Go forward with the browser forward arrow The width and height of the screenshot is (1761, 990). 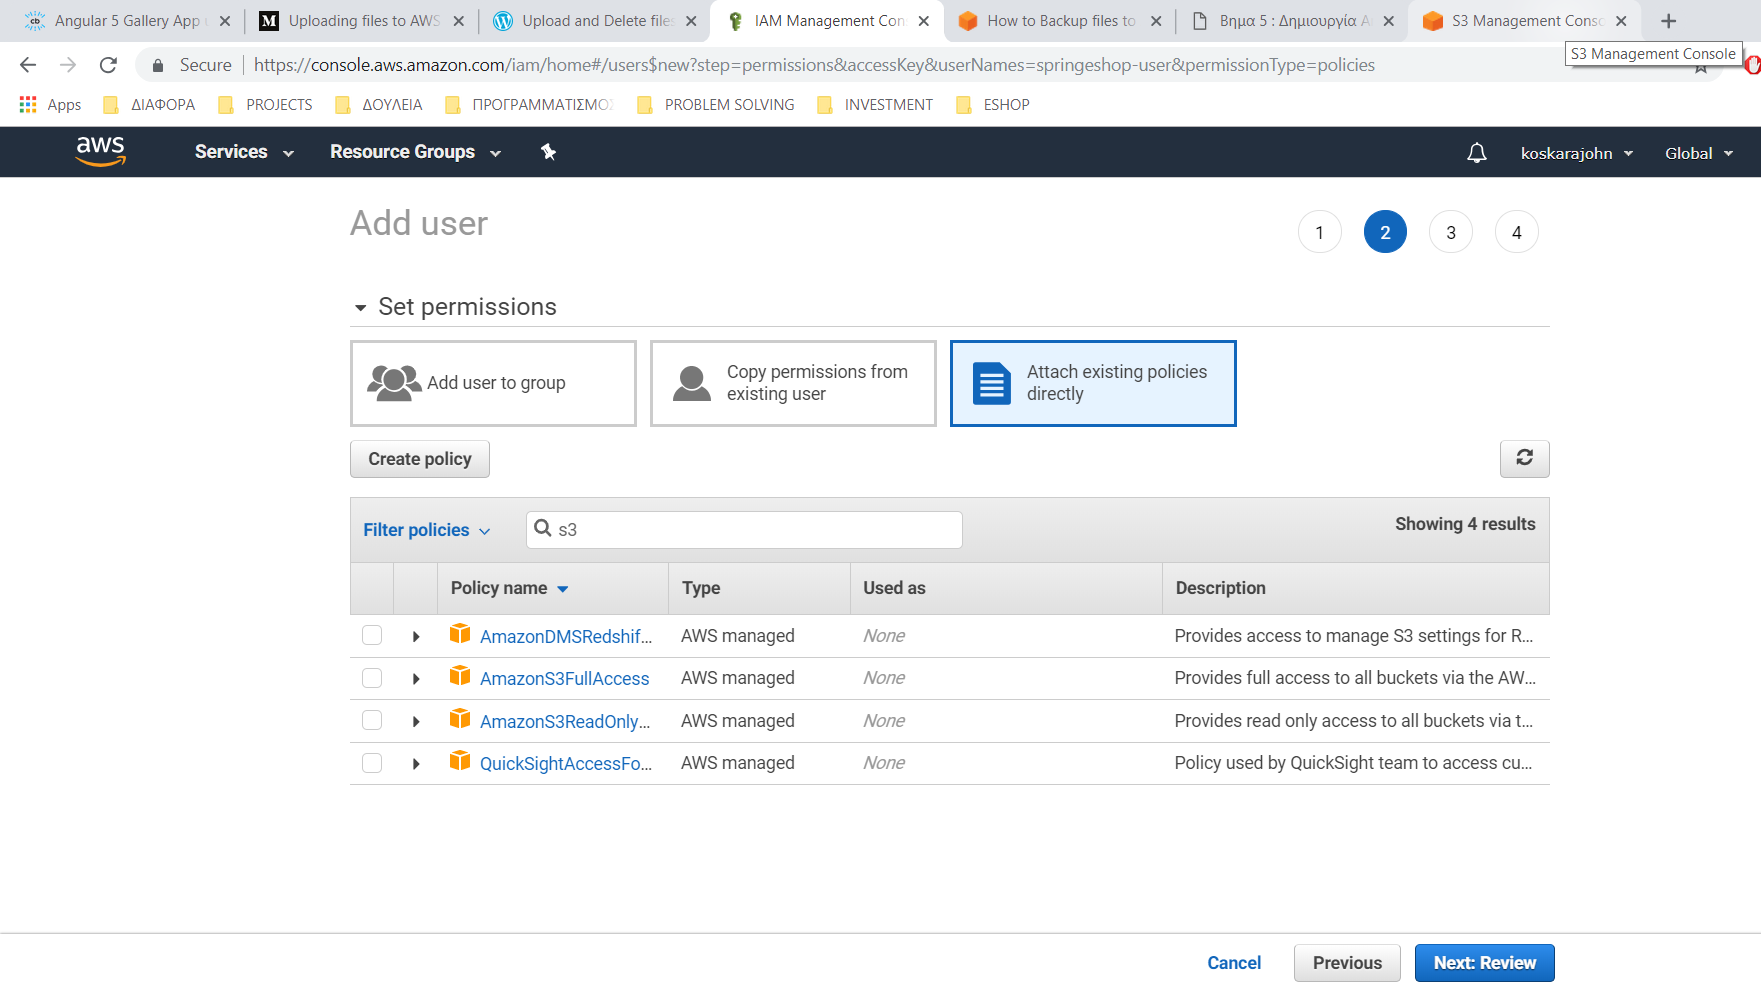coord(68,65)
